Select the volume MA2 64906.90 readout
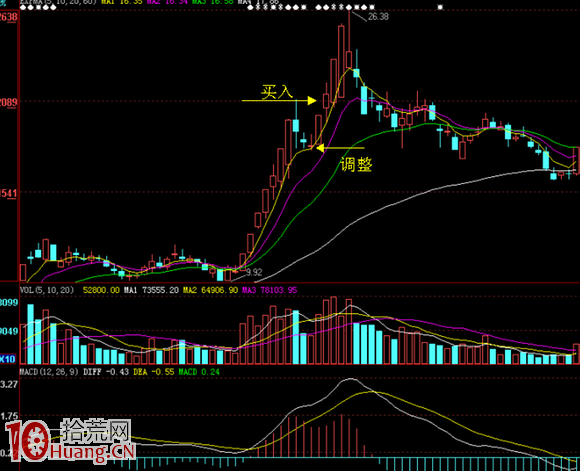This screenshot has height=471, width=580. [x=210, y=290]
